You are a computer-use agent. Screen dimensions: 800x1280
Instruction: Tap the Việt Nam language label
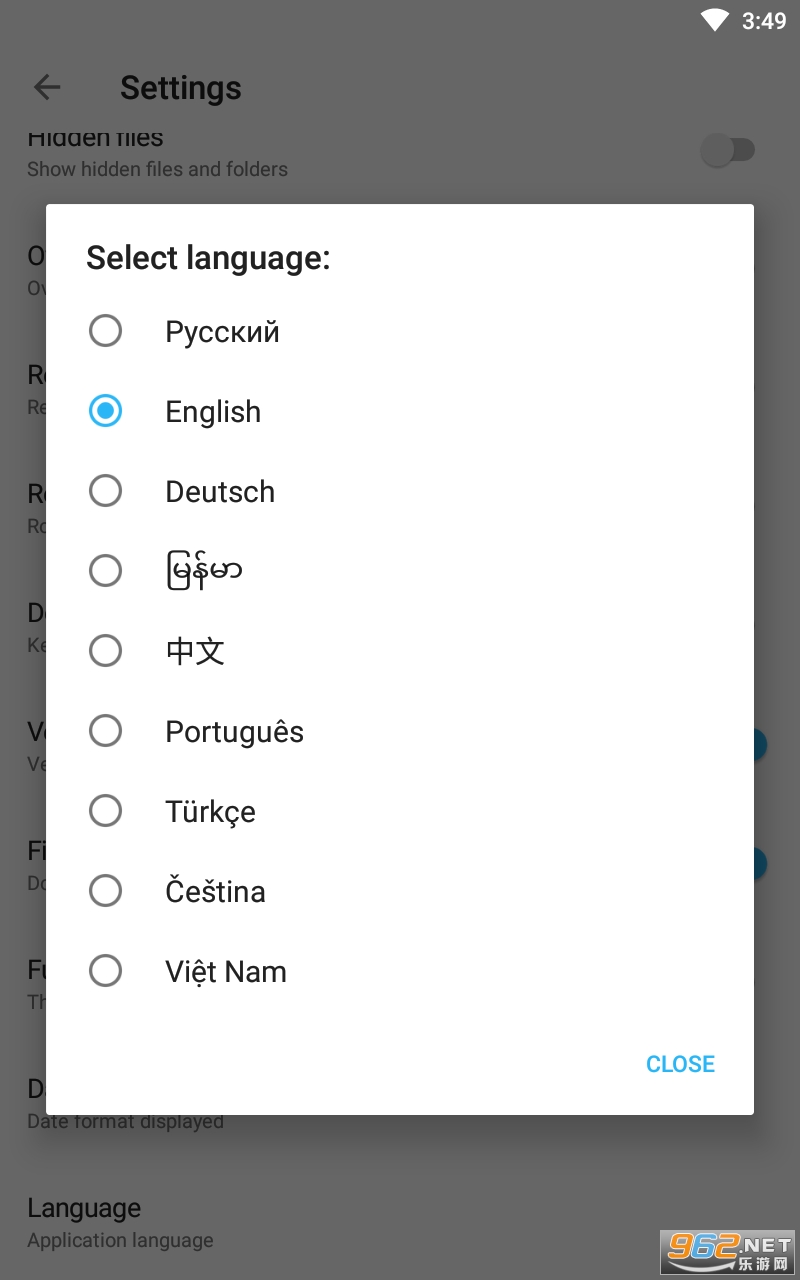pyautogui.click(x=226, y=972)
